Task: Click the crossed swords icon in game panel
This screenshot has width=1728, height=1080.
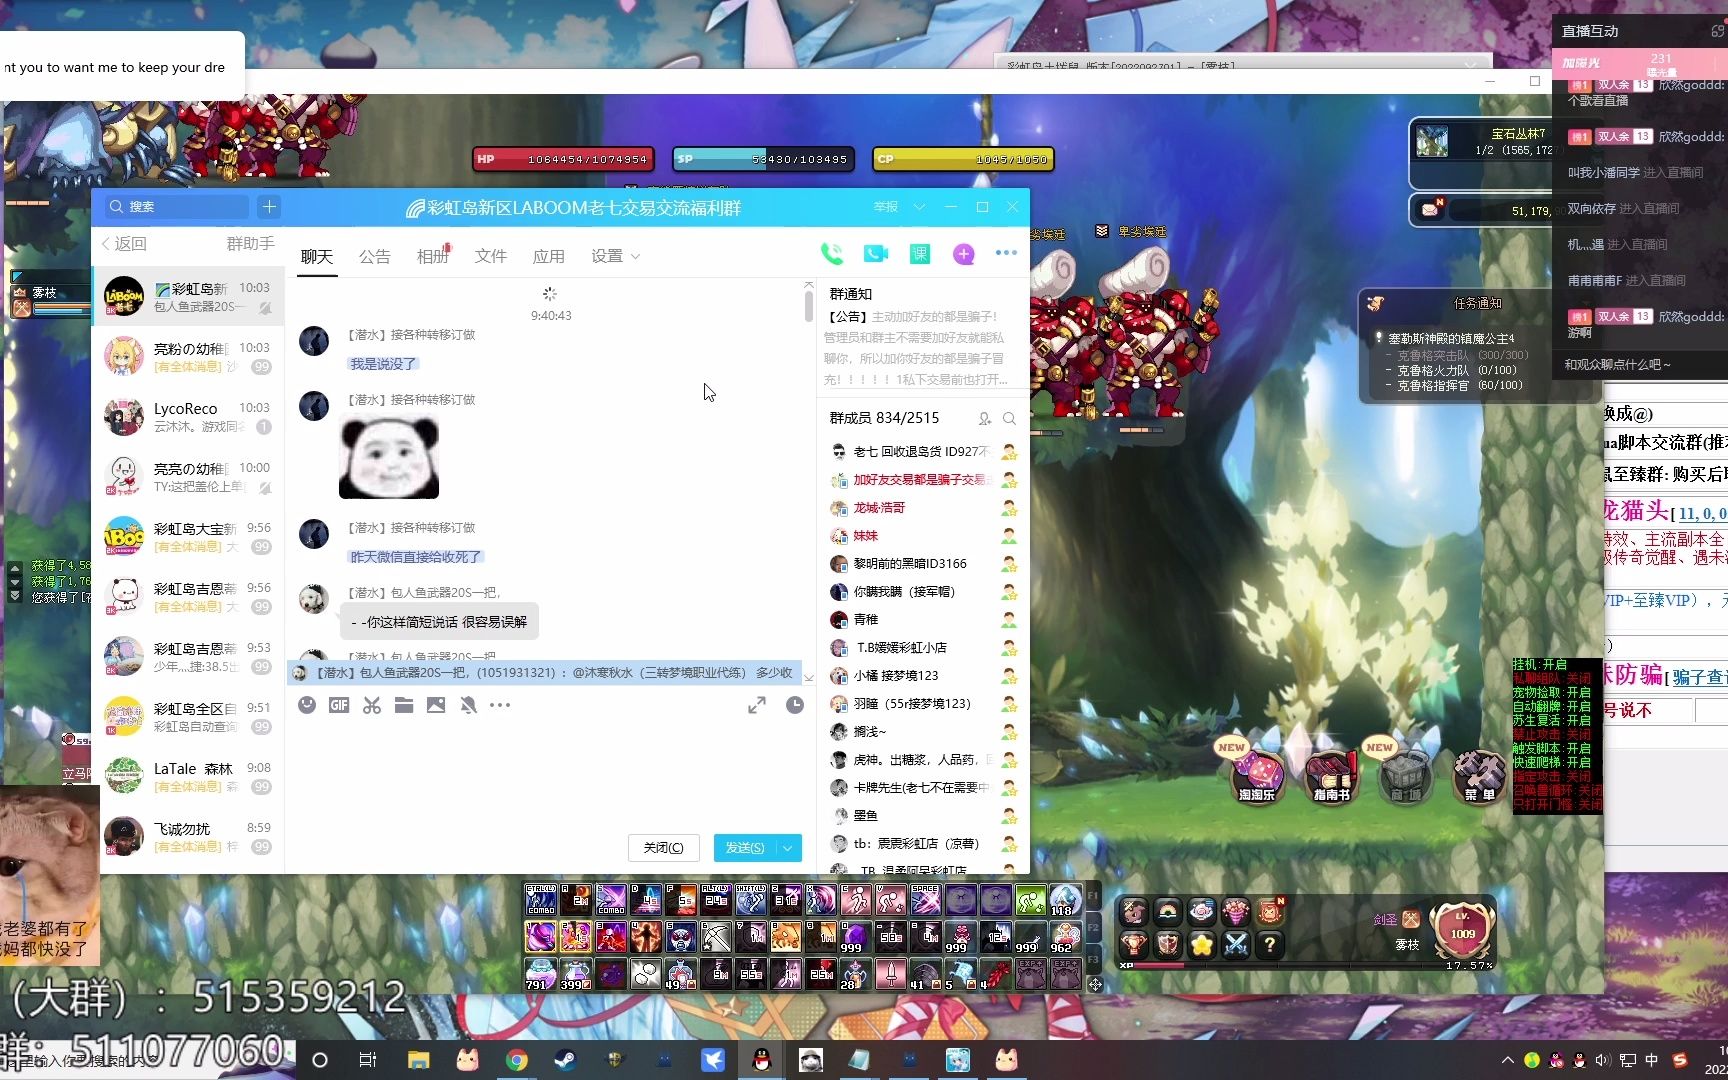Action: pos(1236,944)
